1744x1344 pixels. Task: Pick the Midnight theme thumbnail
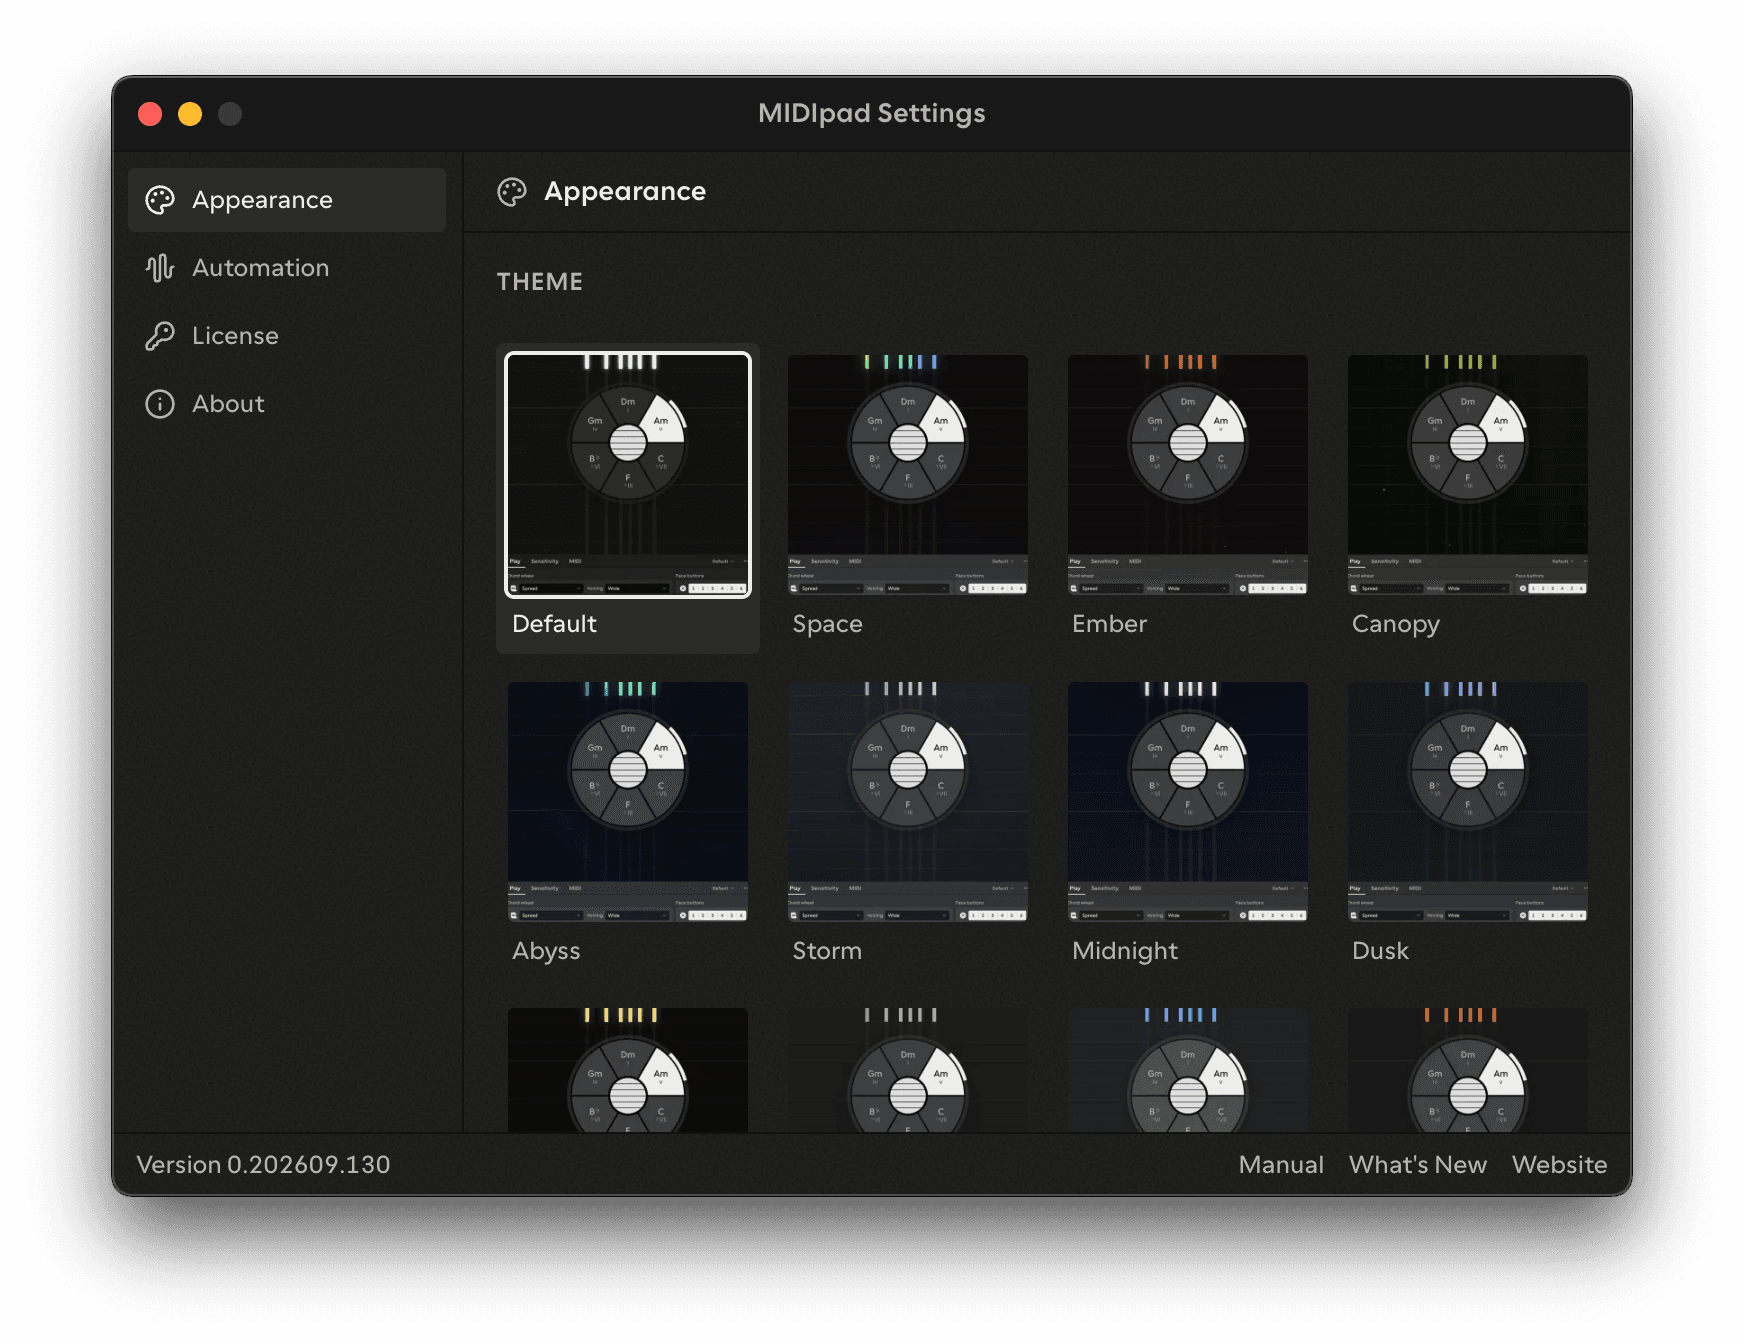1188,802
